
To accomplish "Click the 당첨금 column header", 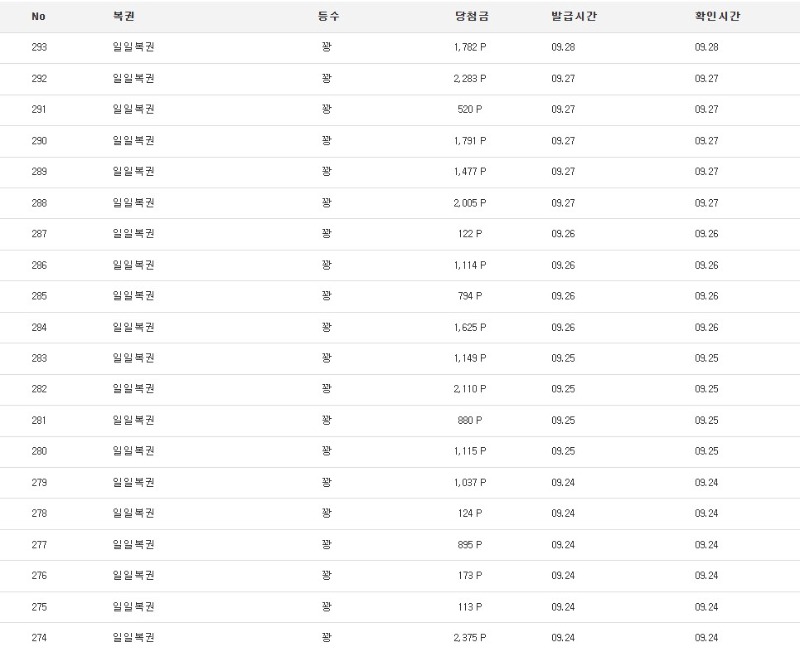I will pyautogui.click(x=470, y=16).
